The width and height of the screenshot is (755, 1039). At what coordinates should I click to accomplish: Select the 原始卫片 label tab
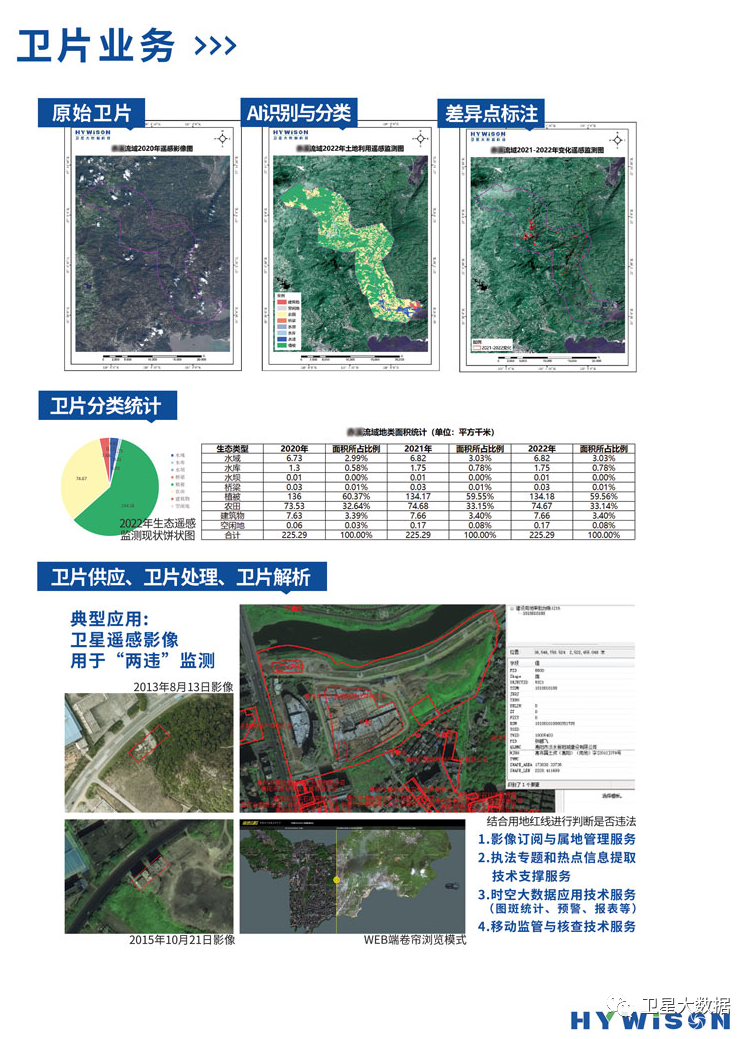click(91, 113)
